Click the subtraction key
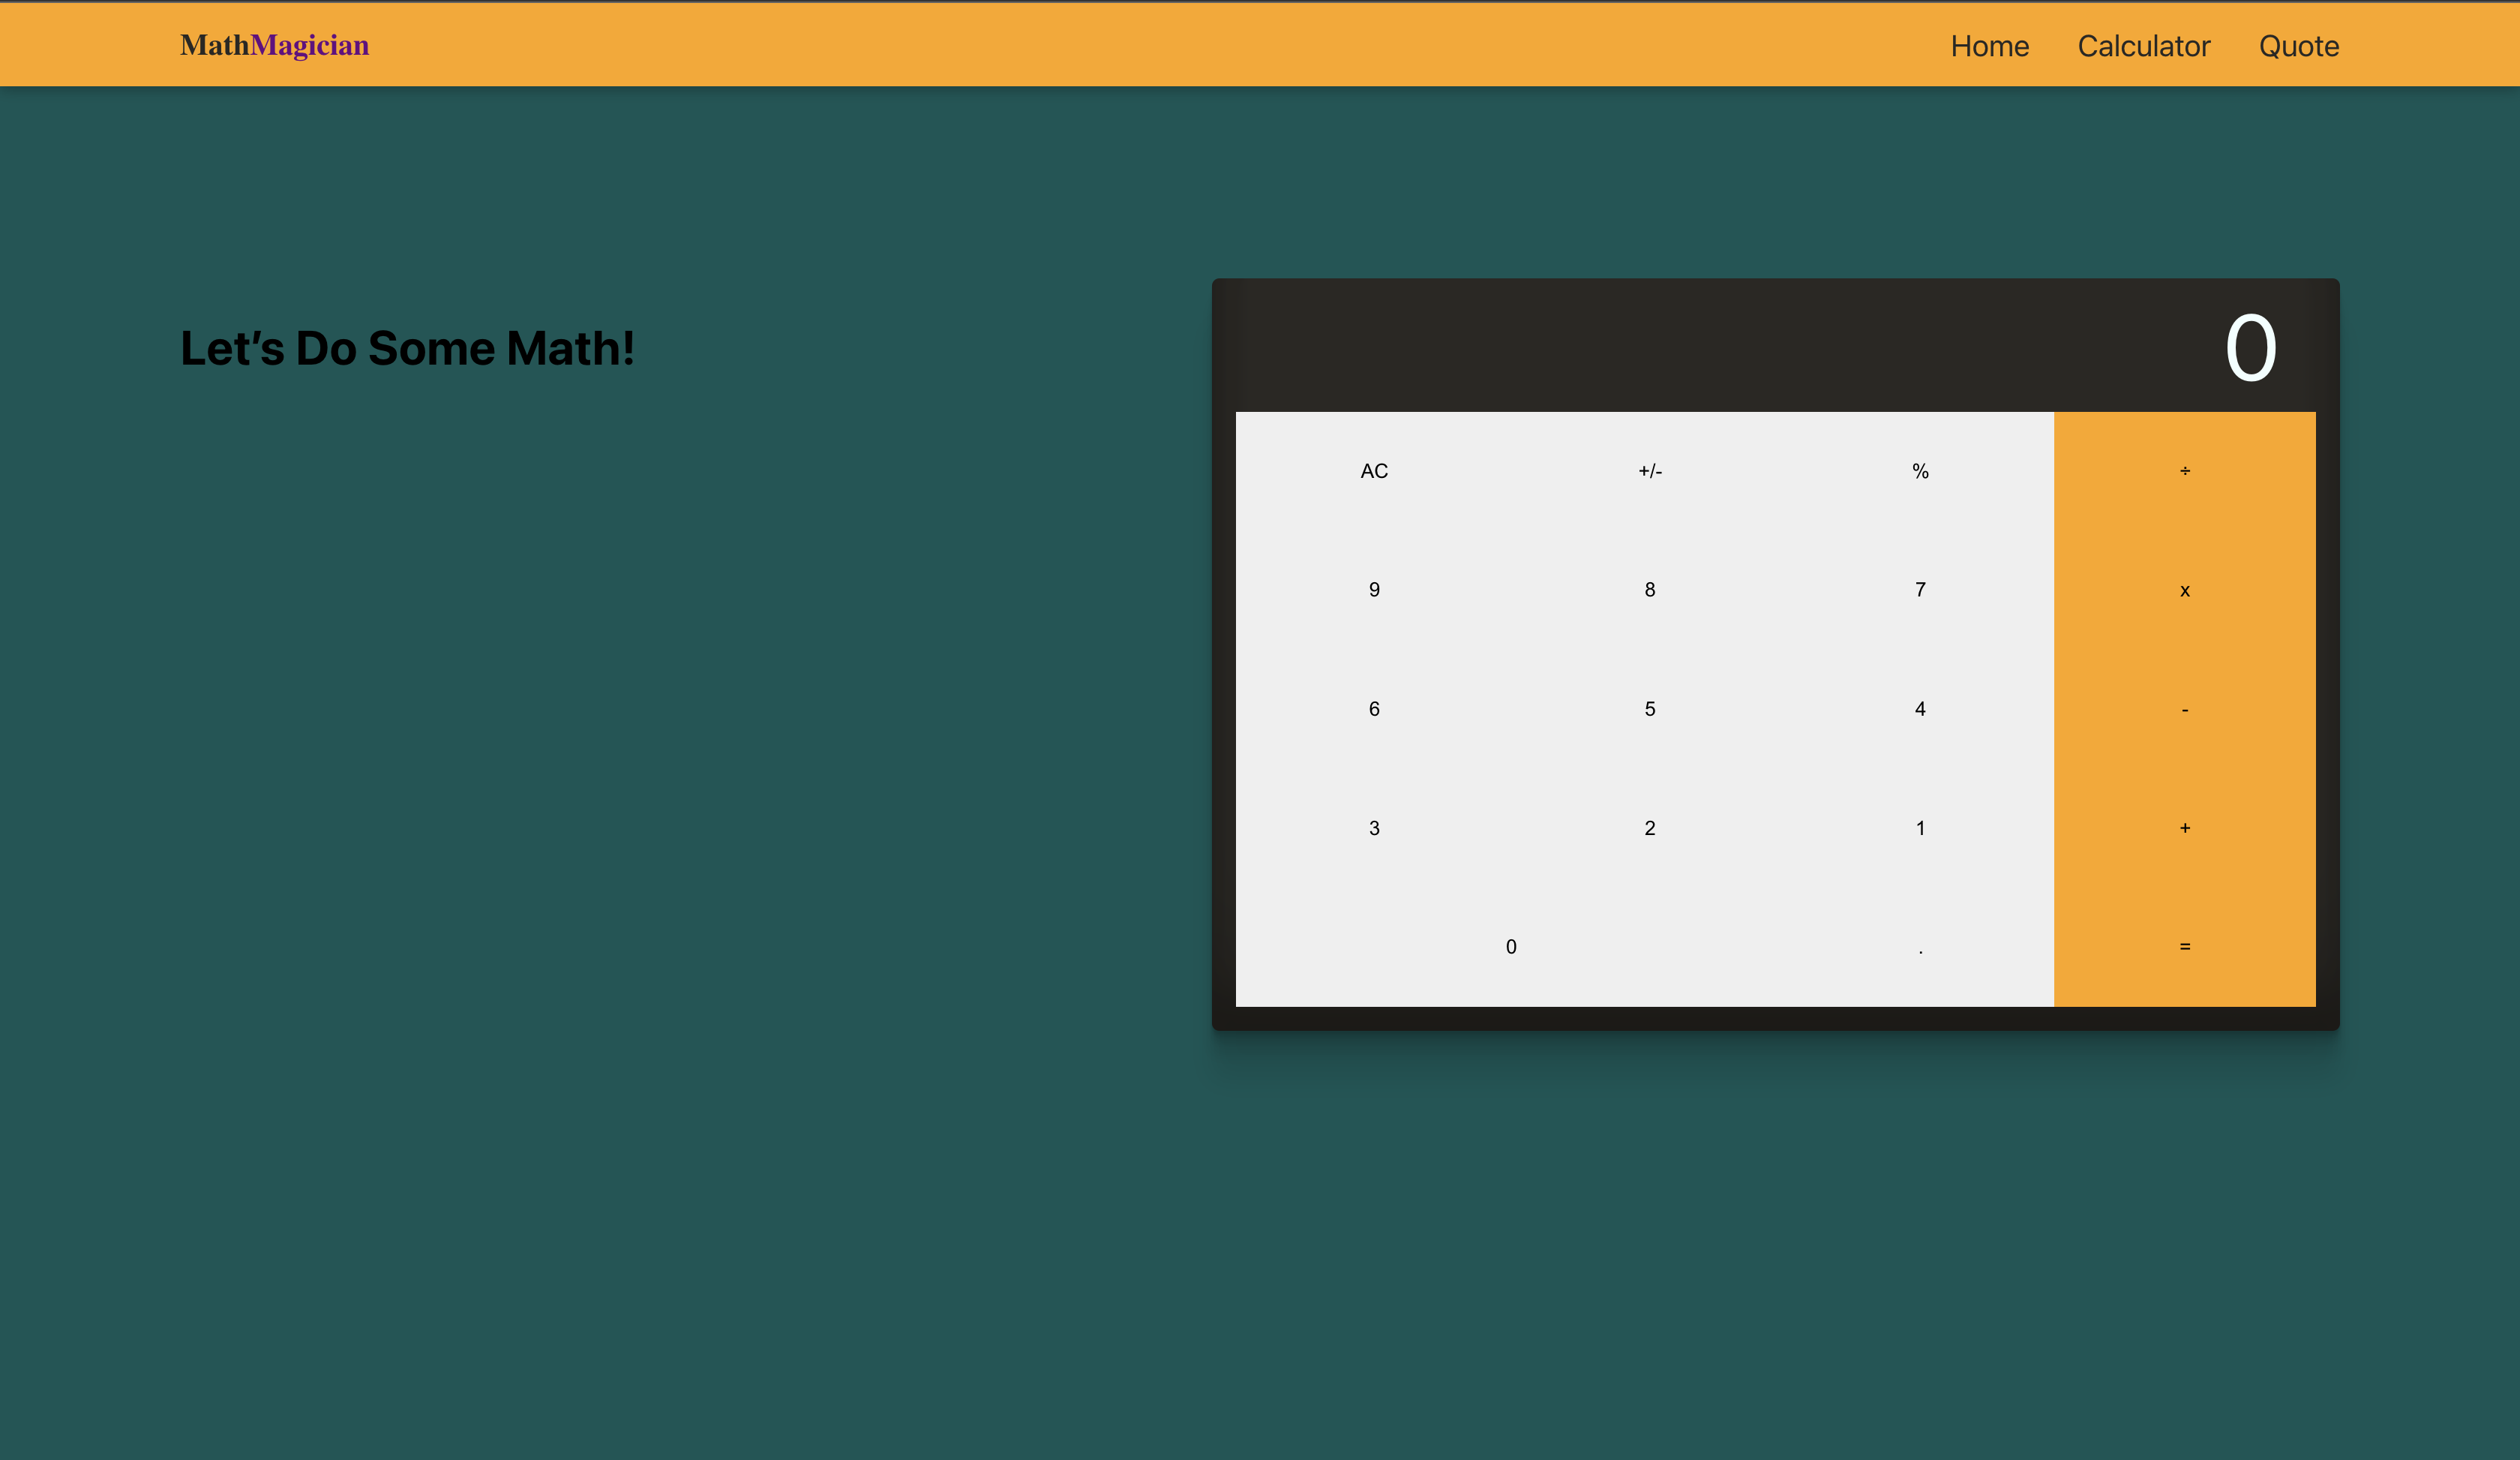The width and height of the screenshot is (2520, 1460). coord(2185,708)
